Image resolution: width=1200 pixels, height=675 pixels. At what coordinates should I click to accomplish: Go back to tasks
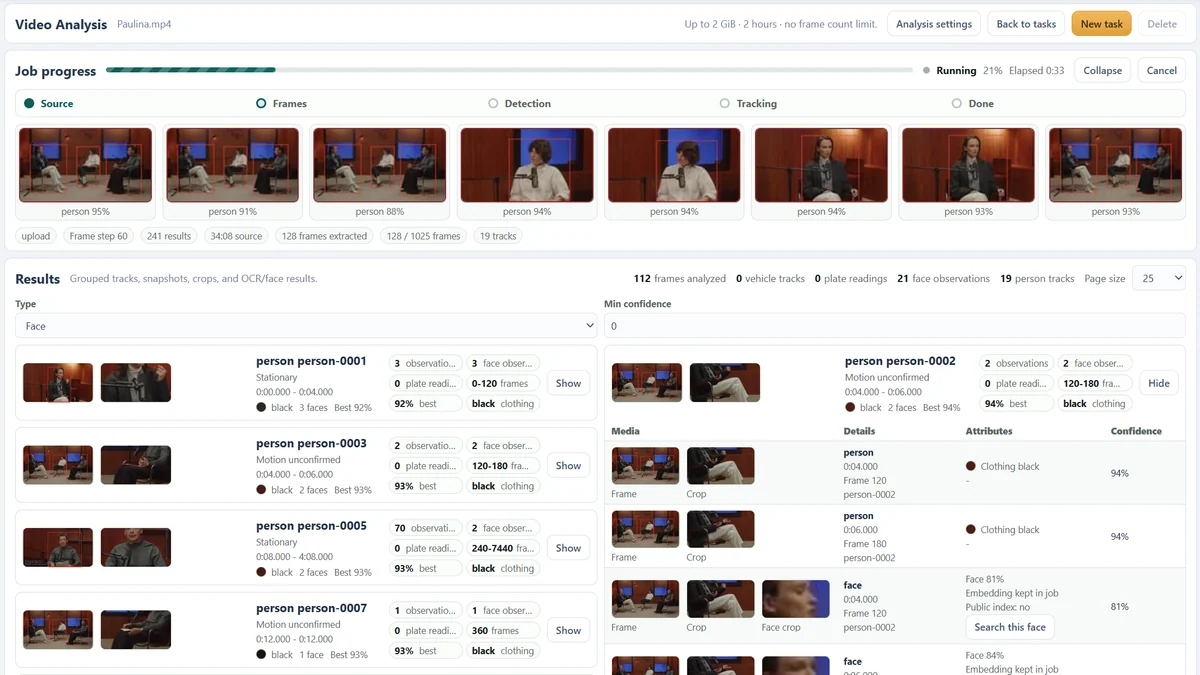point(1026,24)
